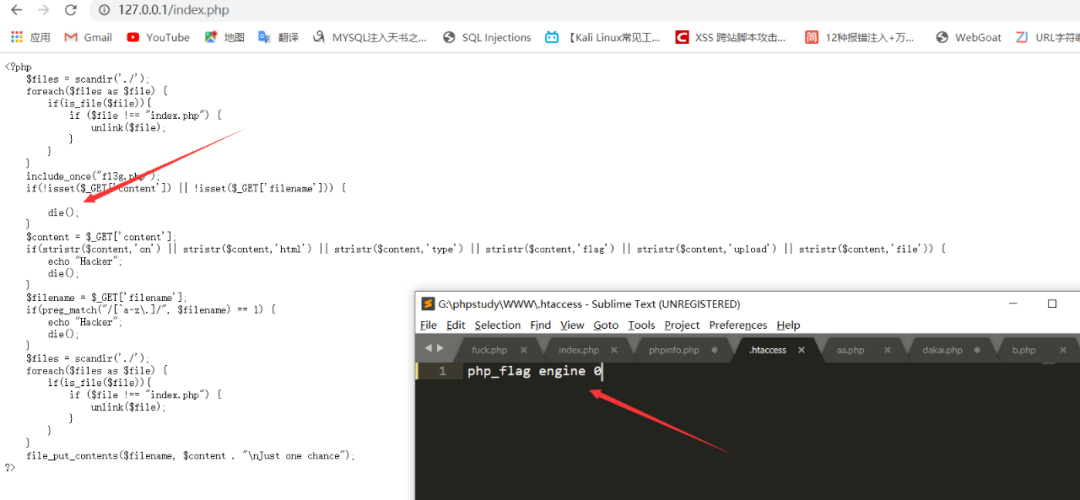
Task: Open the Preferences menu in Sublime Text
Action: tap(738, 325)
